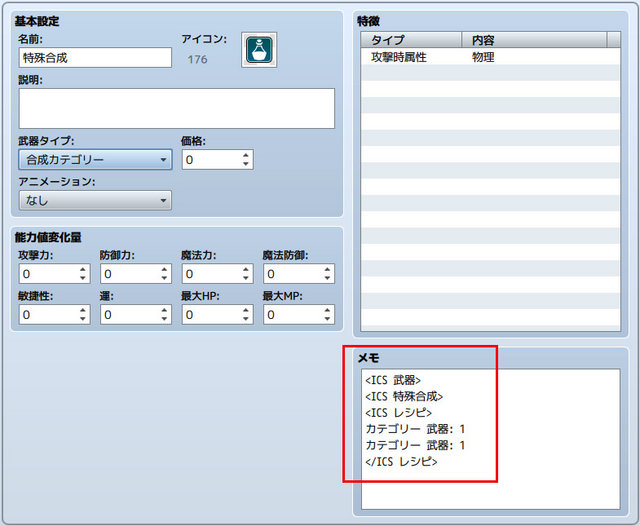Click the 敏捷性 value field
640x526 pixels.
[x=48, y=315]
